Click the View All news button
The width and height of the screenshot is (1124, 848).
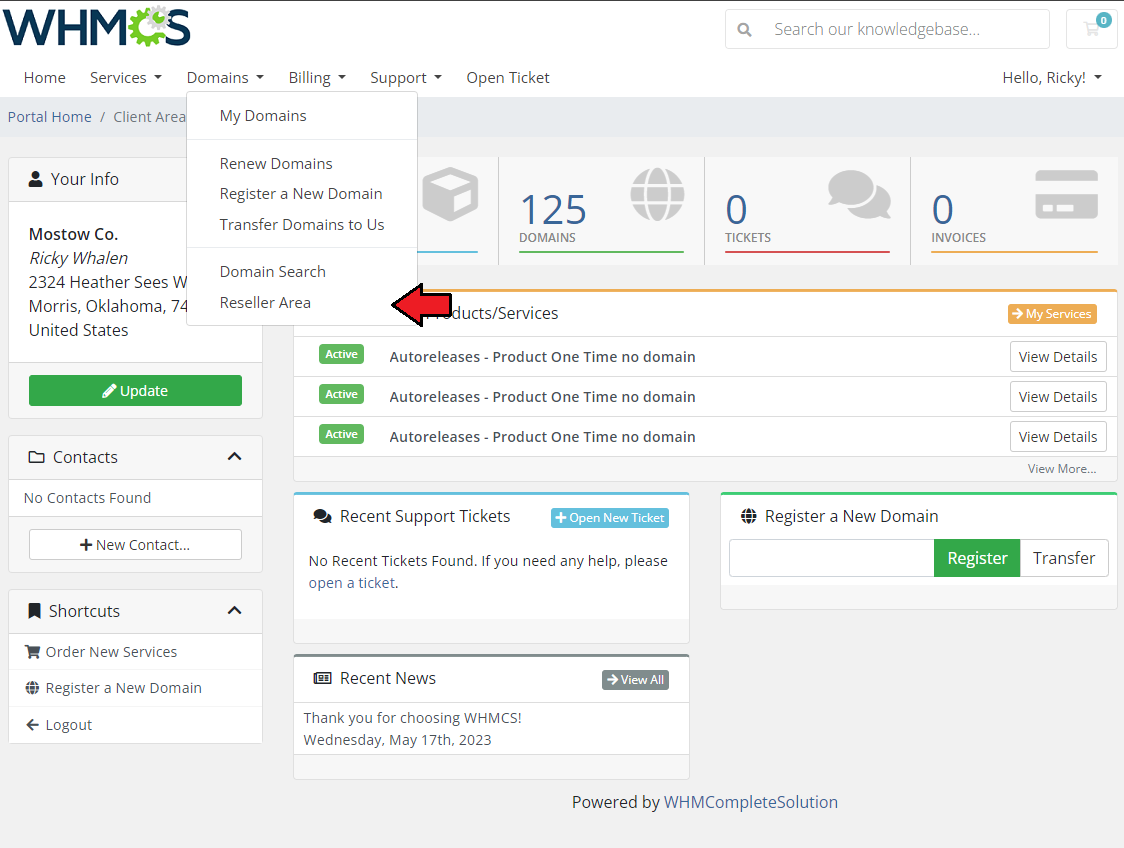(x=635, y=680)
